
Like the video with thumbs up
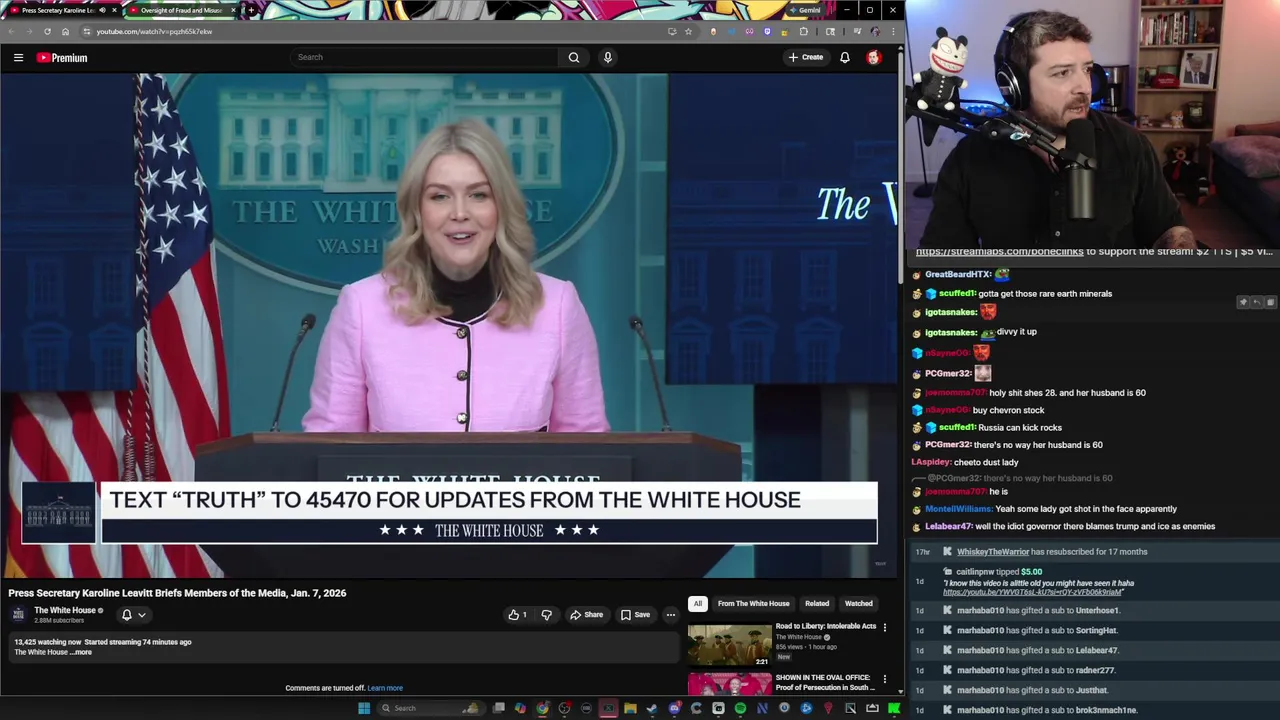(x=517, y=615)
